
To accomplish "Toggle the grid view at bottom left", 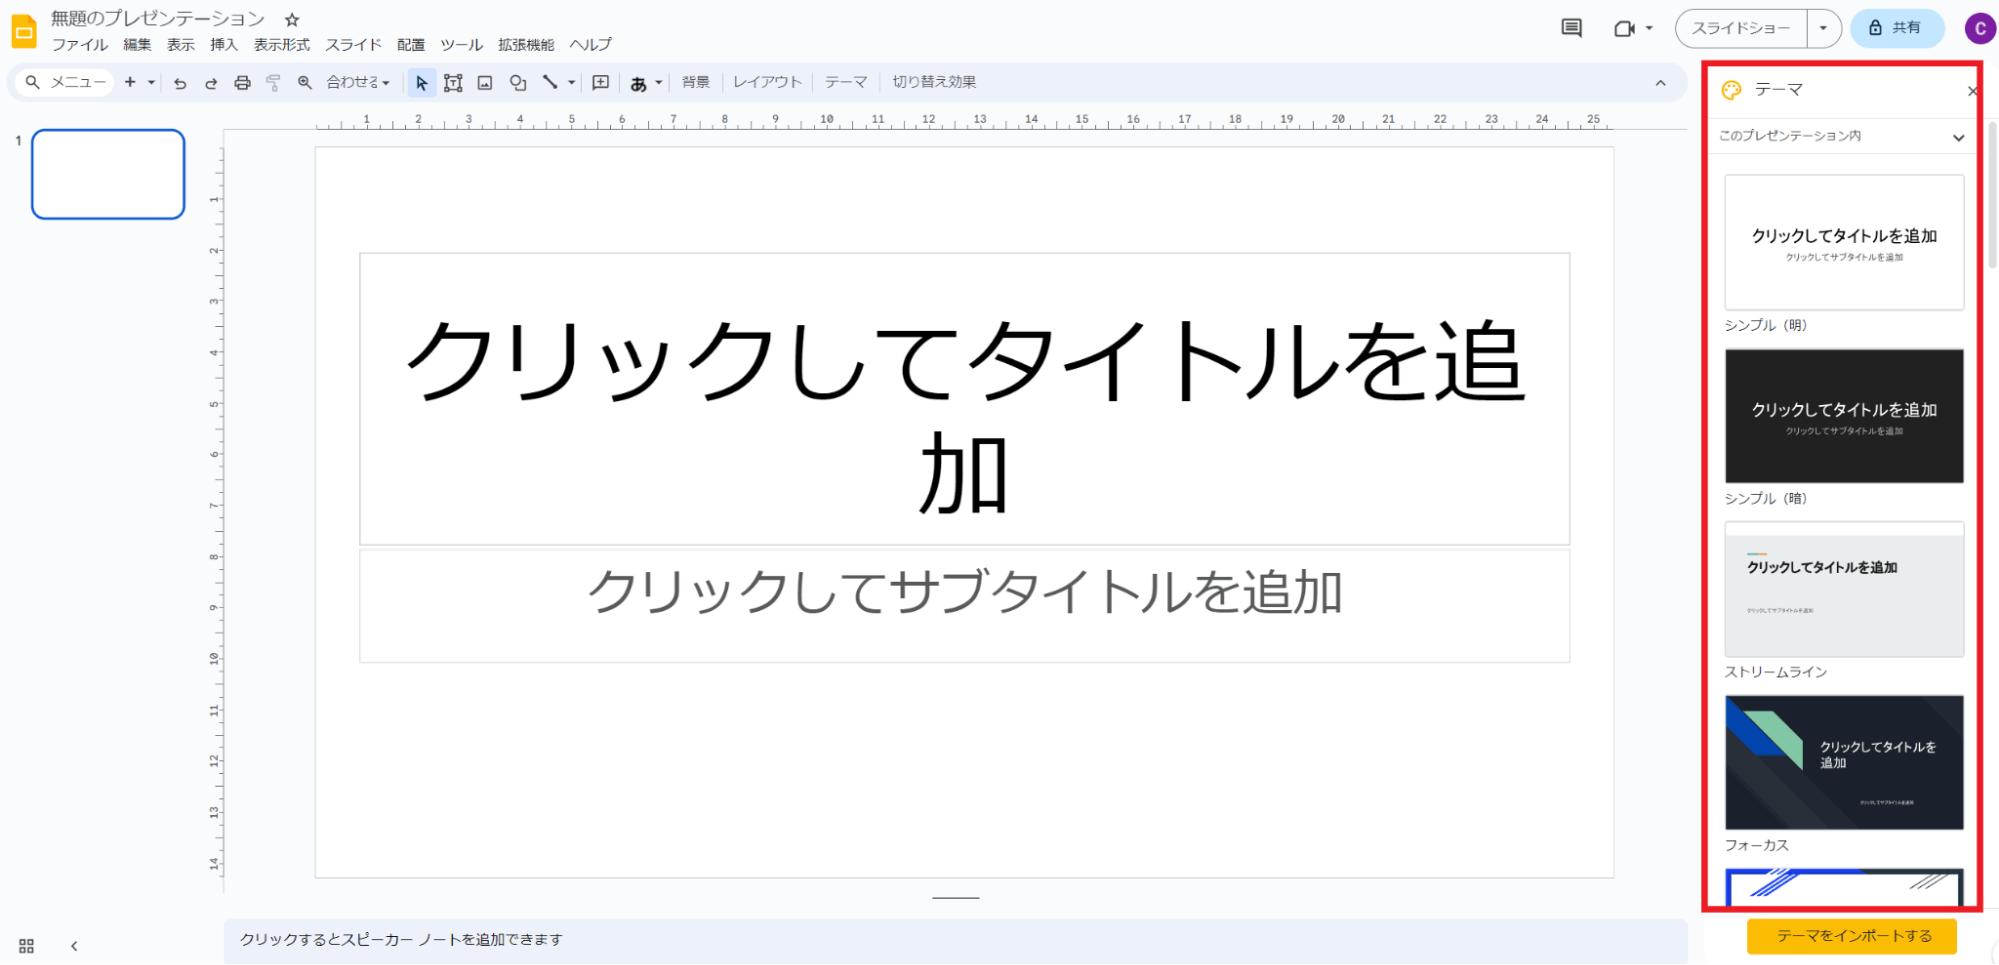I will coord(26,945).
